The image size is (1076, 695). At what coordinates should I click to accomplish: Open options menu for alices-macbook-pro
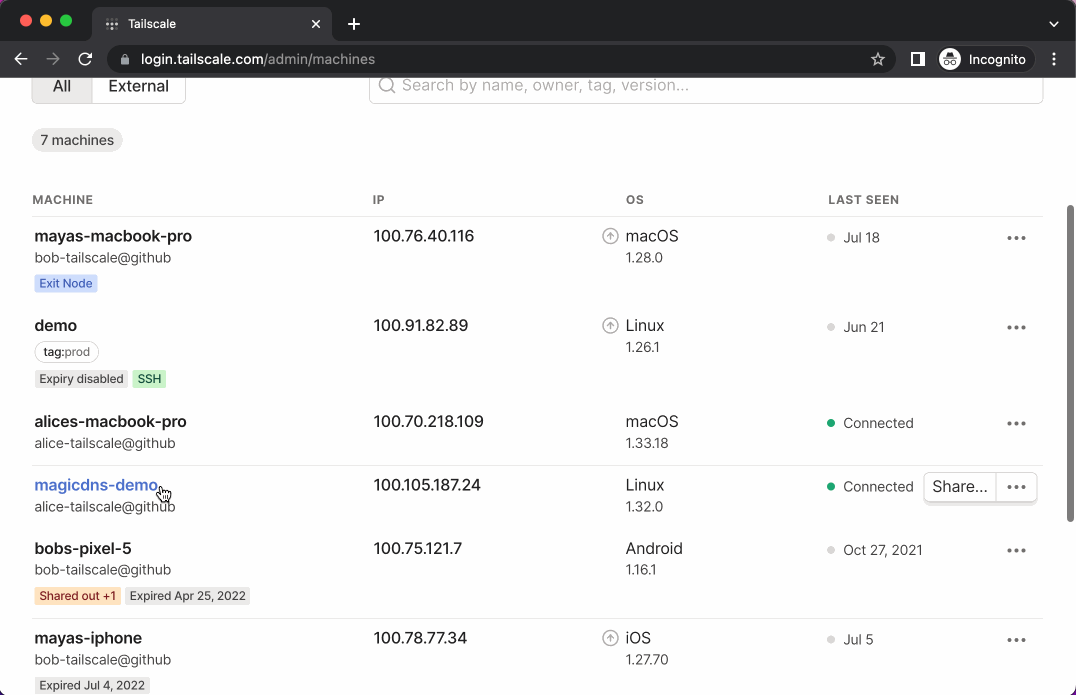[x=1016, y=423]
